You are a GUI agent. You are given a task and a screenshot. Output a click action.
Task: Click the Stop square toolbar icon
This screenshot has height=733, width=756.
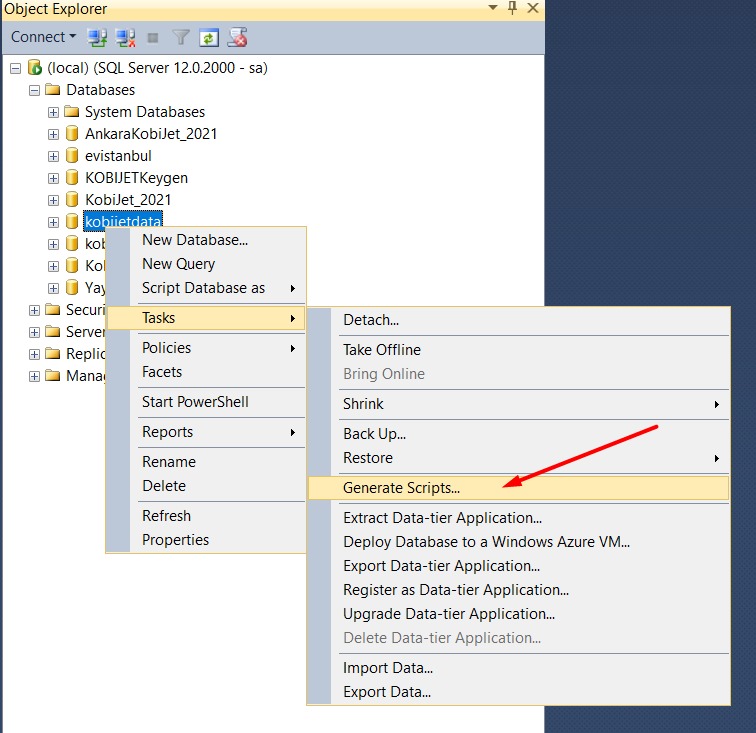(x=153, y=38)
